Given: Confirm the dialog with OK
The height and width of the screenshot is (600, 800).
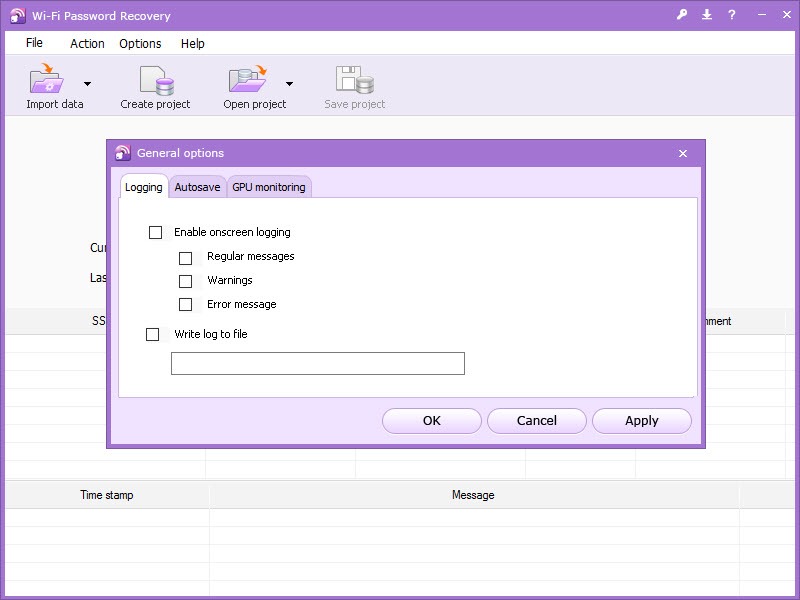Looking at the screenshot, I should pos(432,421).
